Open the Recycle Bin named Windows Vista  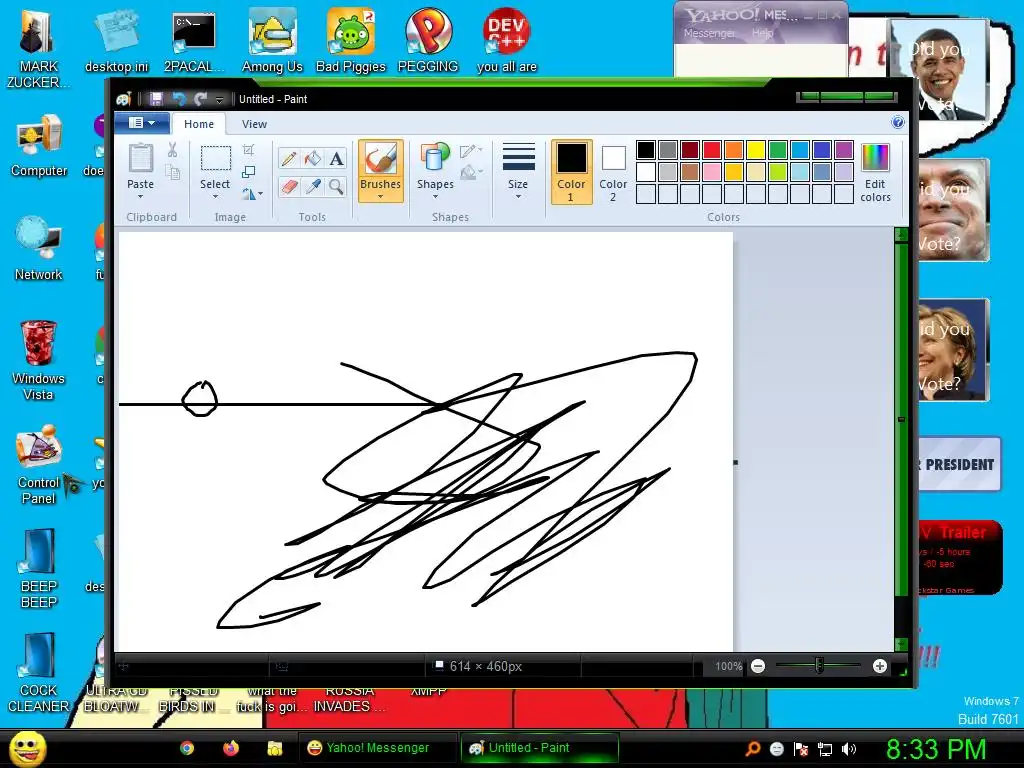click(x=39, y=360)
